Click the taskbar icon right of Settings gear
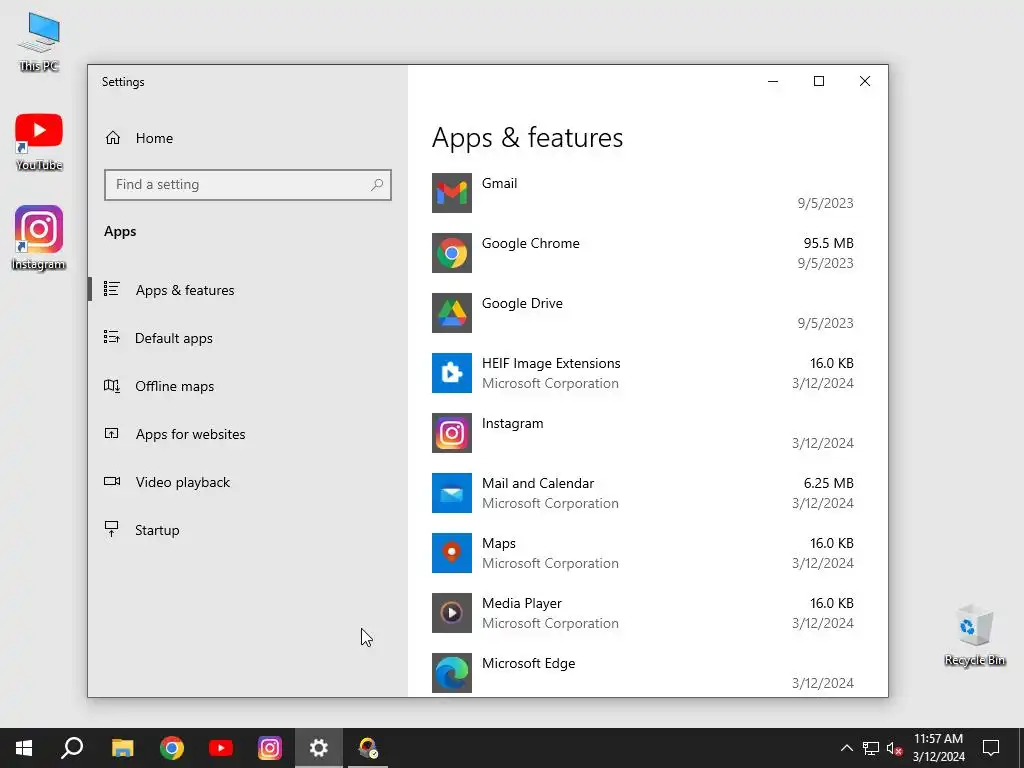Image resolution: width=1024 pixels, height=768 pixels. tap(368, 748)
